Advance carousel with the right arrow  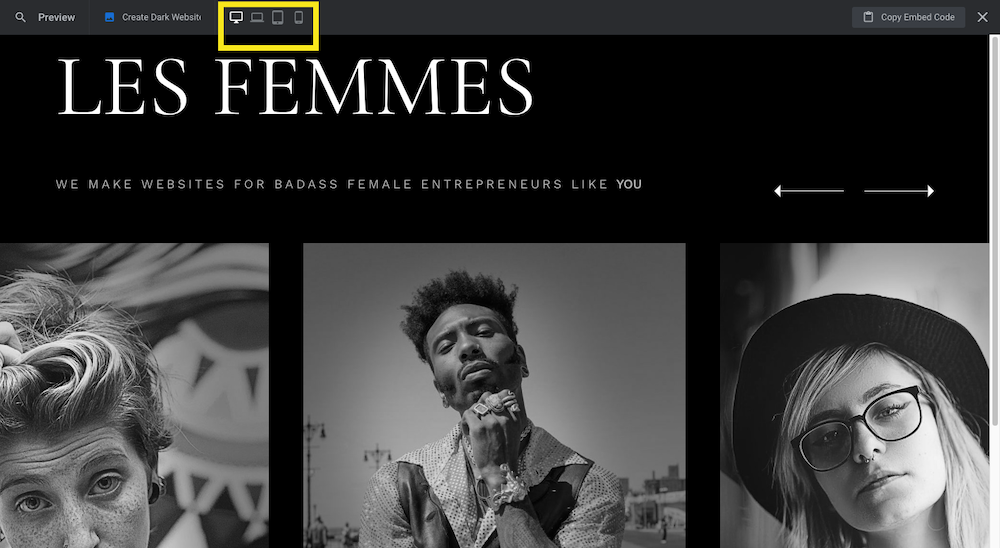point(899,191)
